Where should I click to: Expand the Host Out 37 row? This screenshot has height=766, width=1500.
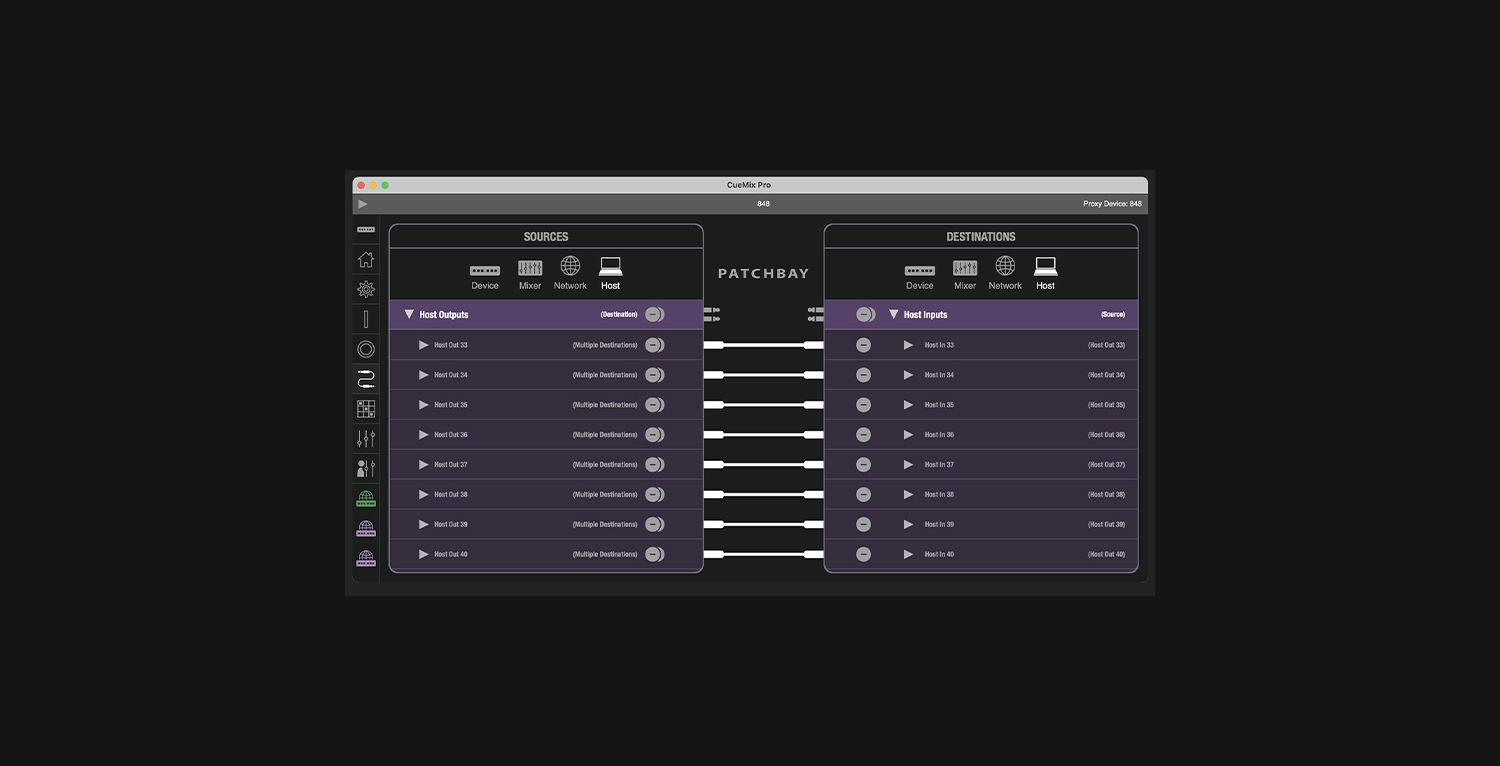424,464
